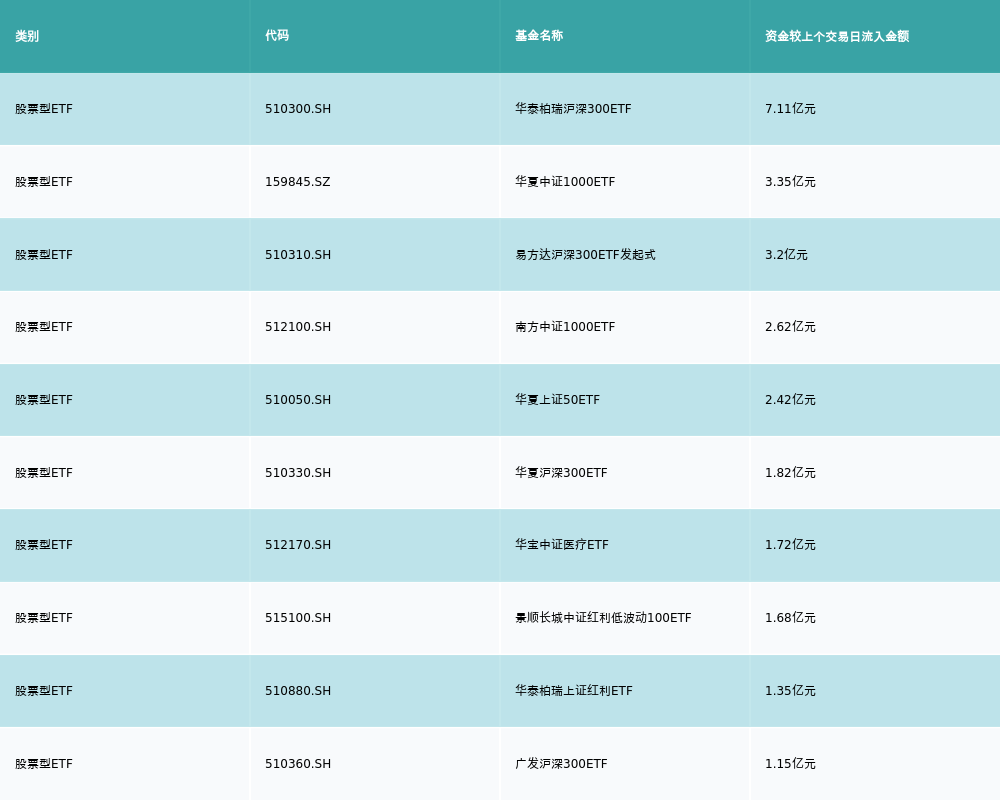Image resolution: width=1000 pixels, height=800 pixels.
Task: Click the 华泰柏瑞沪深300ETF fund name
Action: pyautogui.click(x=573, y=109)
